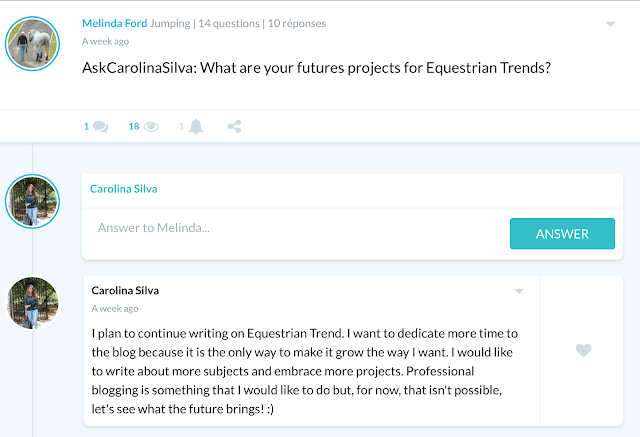Click the share icon under the question

pyautogui.click(x=235, y=127)
